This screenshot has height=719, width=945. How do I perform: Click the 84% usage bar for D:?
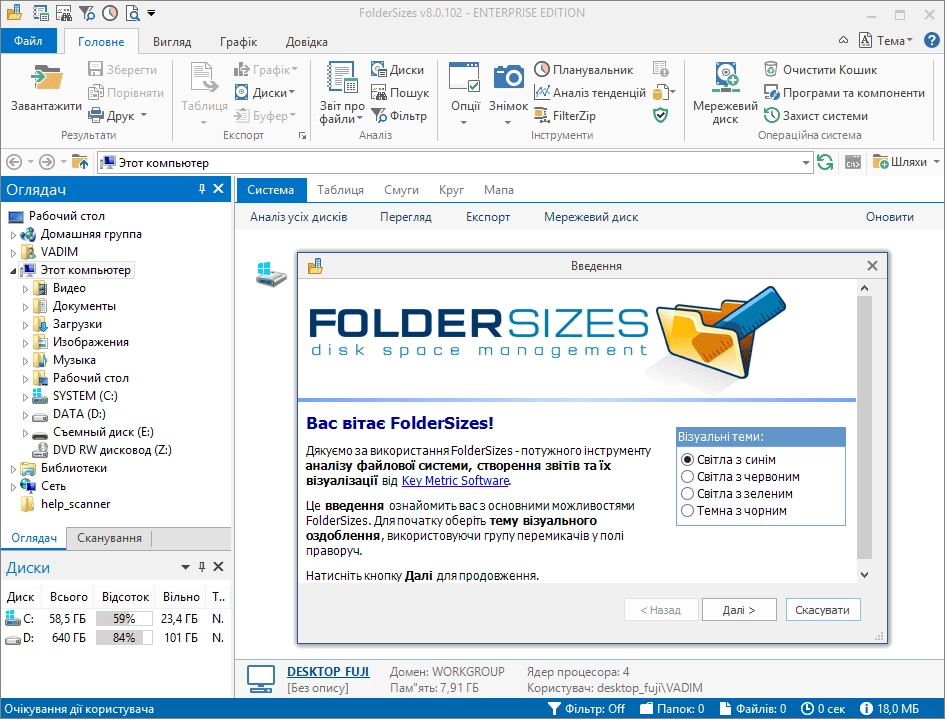coord(124,638)
